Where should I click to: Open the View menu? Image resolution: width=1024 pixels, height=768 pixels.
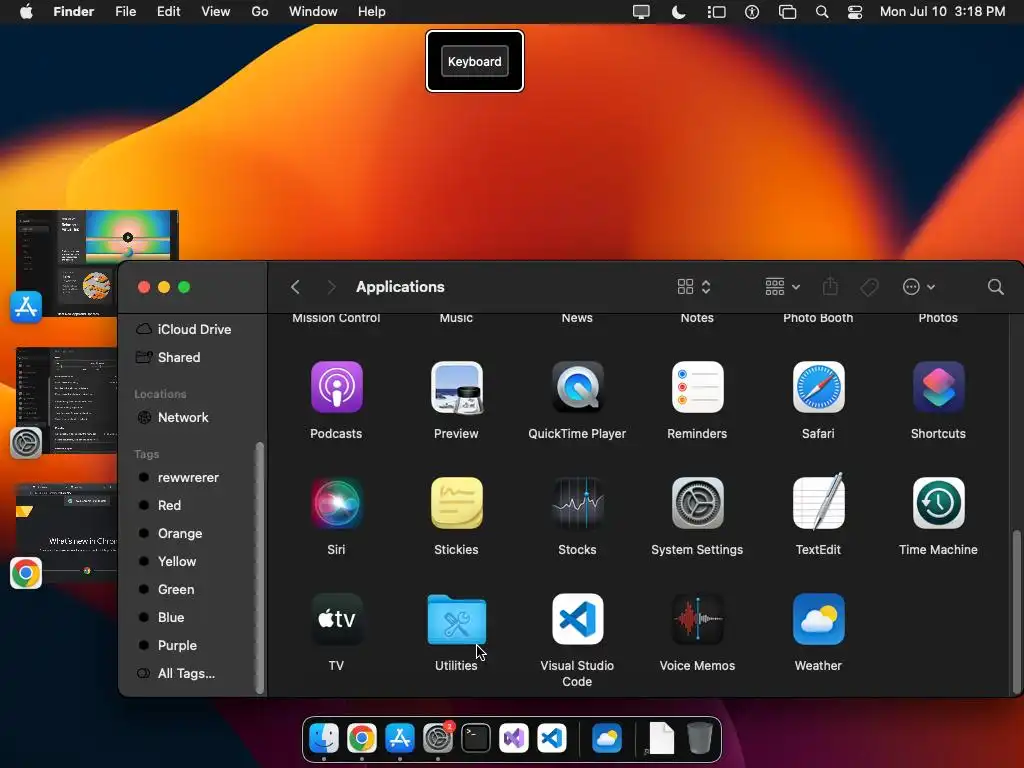pos(216,12)
